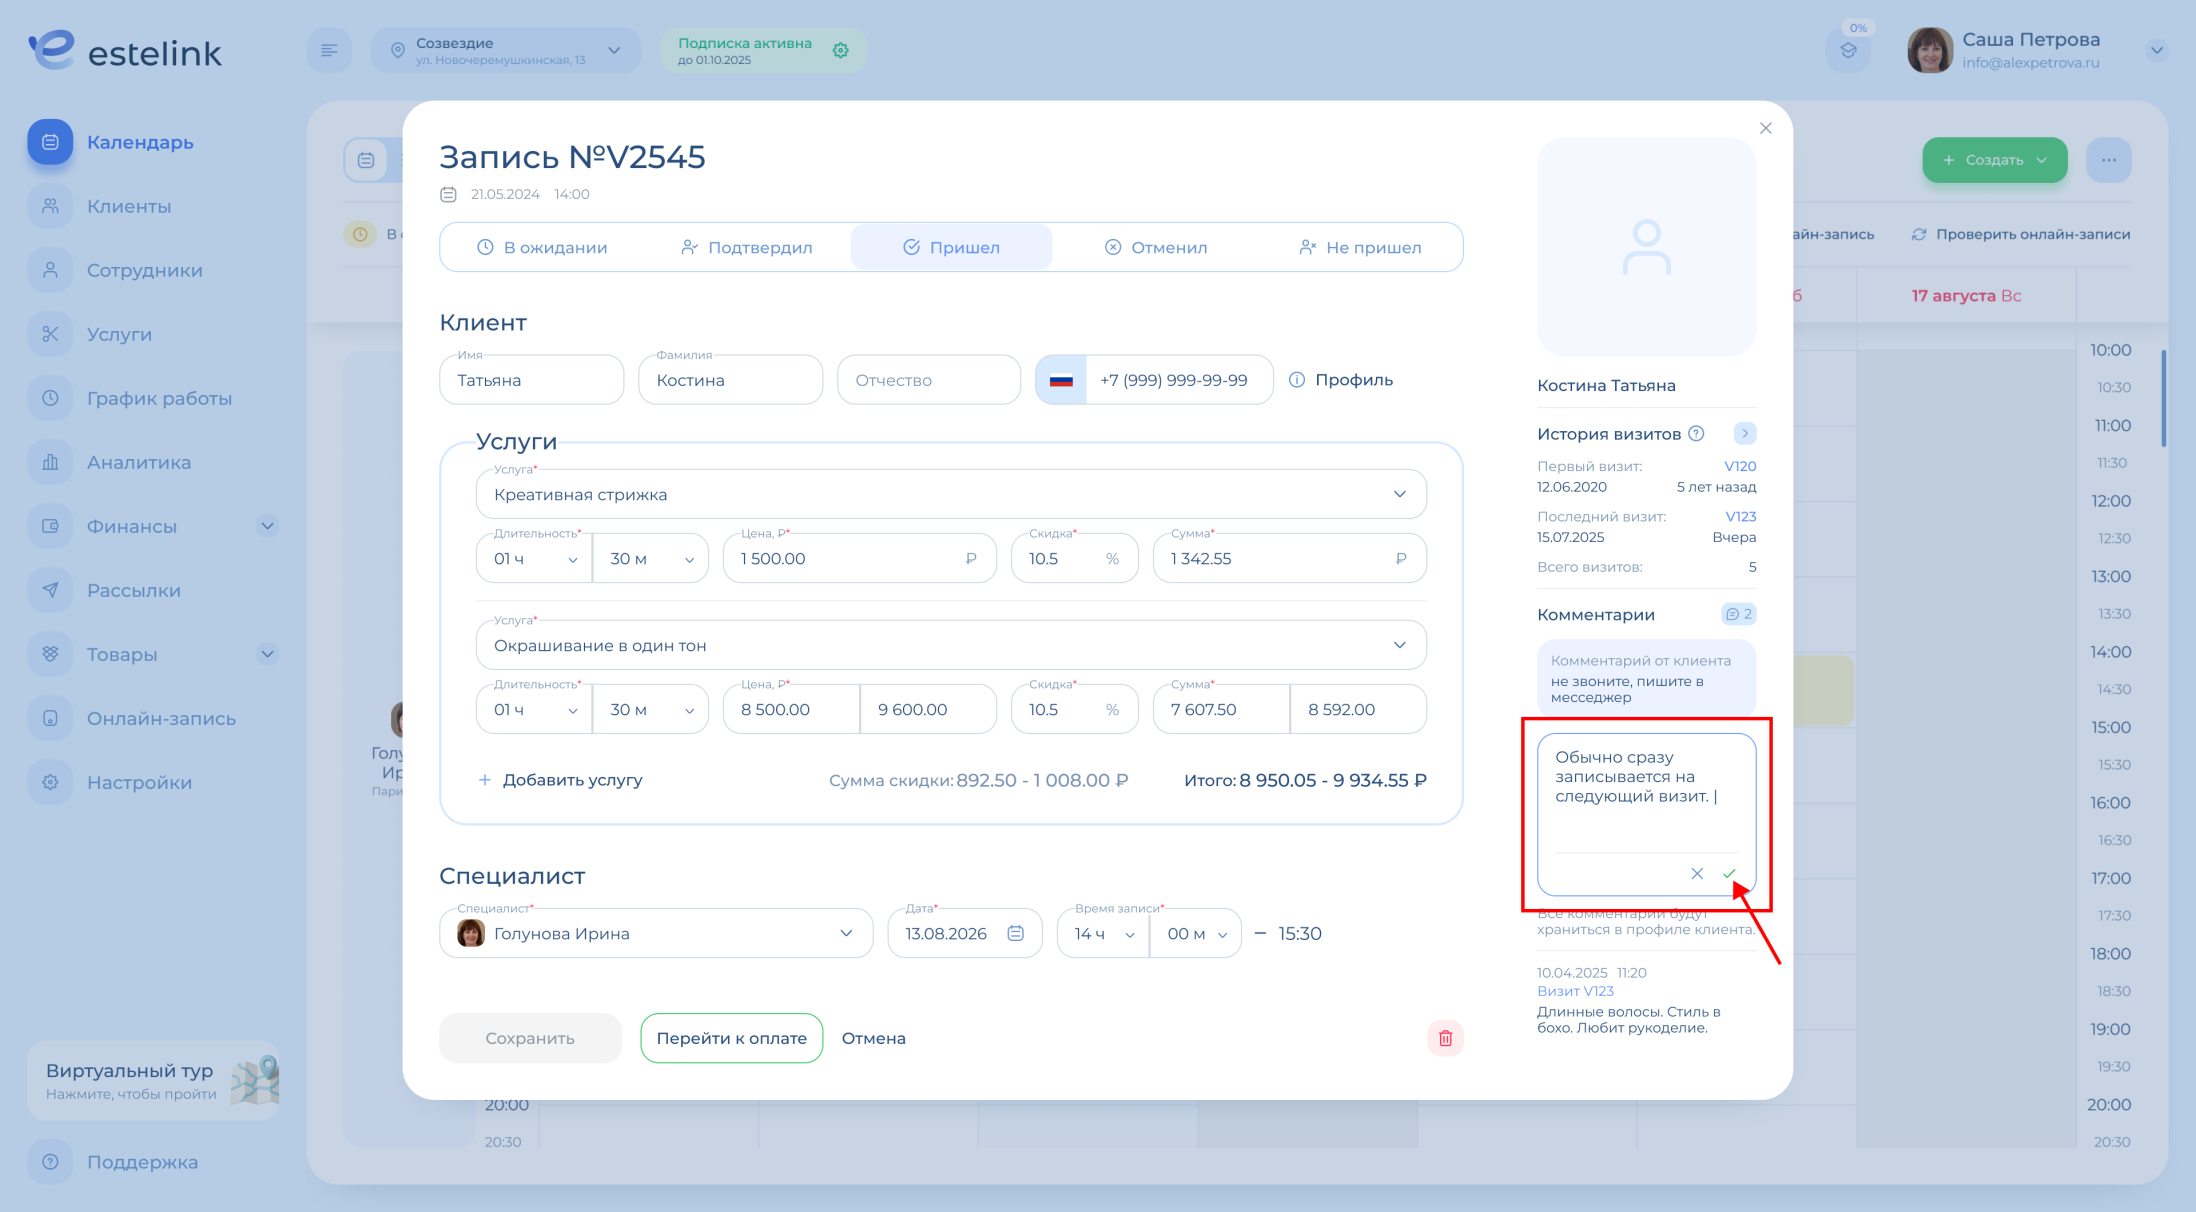2196x1212 pixels.
Task: Click the Отчество input field
Action: point(928,380)
